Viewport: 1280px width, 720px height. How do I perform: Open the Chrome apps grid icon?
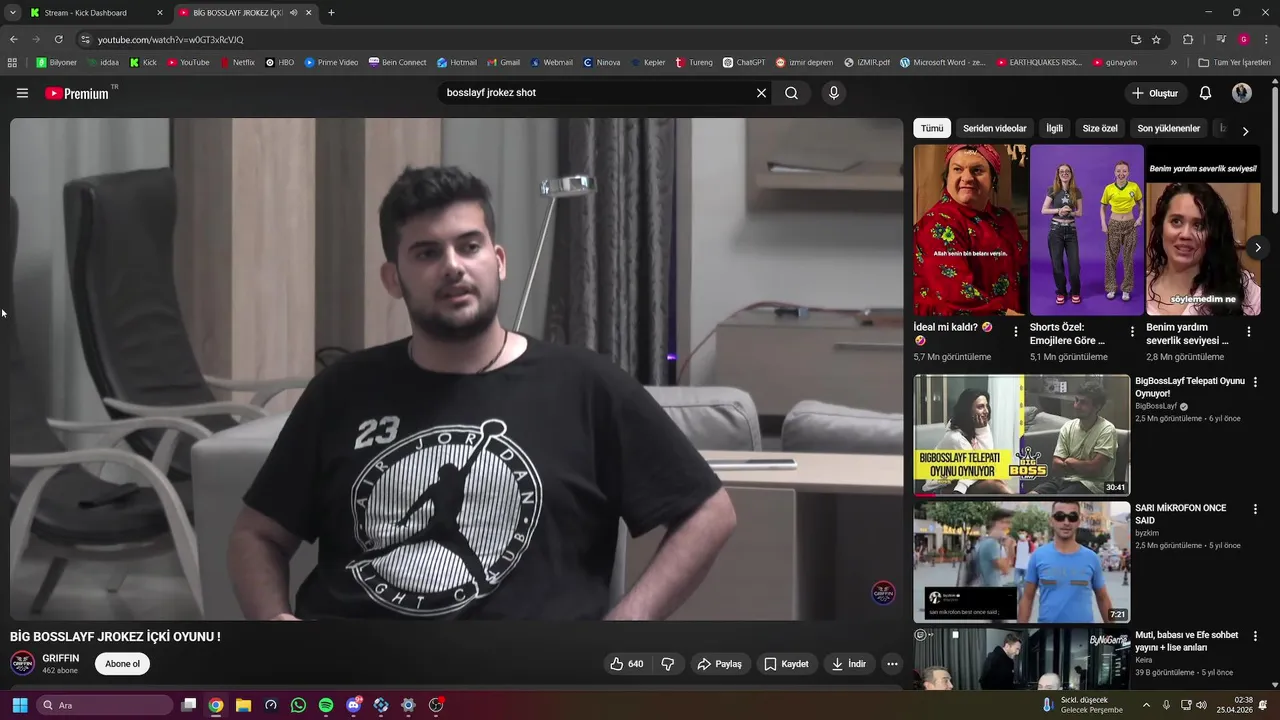pos(12,62)
